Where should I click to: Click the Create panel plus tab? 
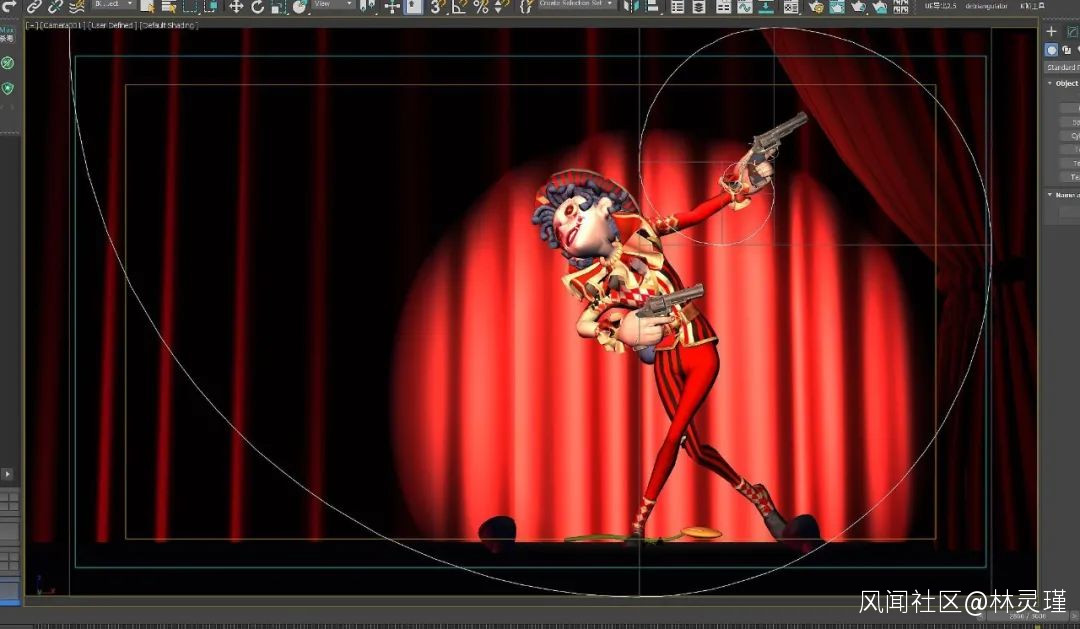pyautogui.click(x=1051, y=32)
